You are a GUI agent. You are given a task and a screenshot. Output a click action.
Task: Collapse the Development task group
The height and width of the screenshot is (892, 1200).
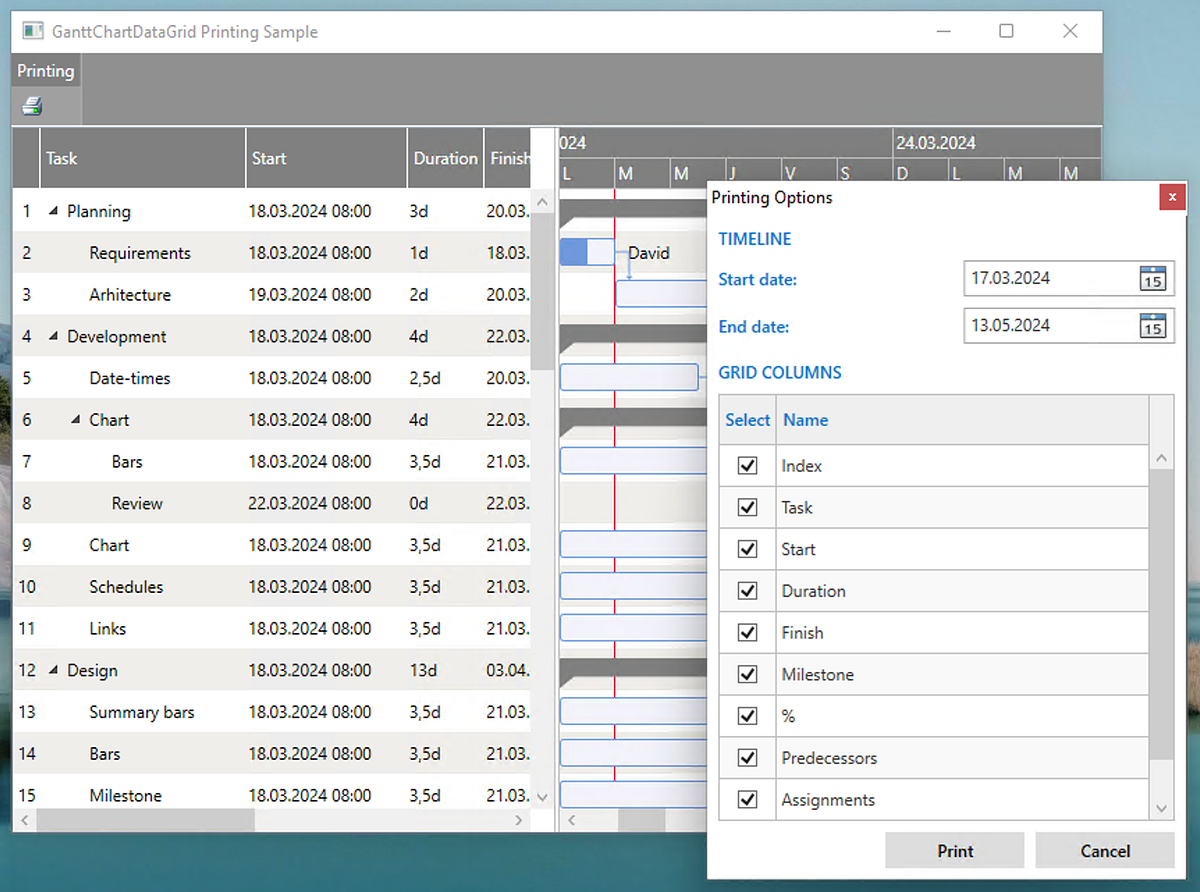(x=54, y=336)
